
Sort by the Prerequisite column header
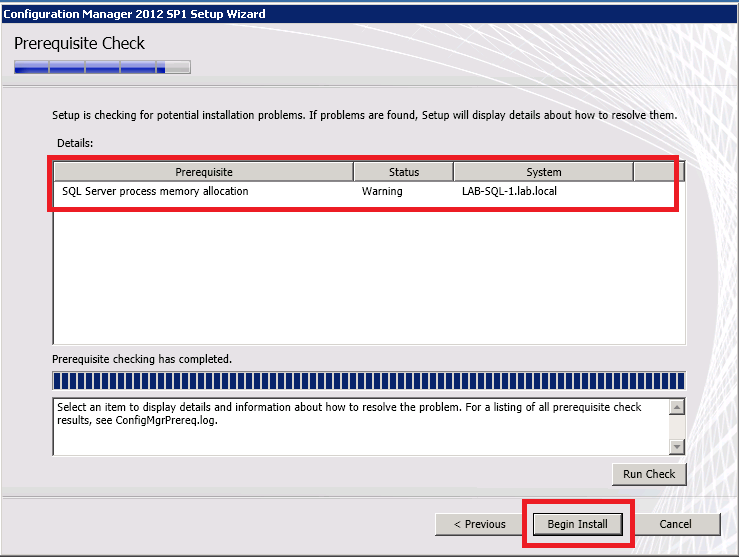[204, 172]
